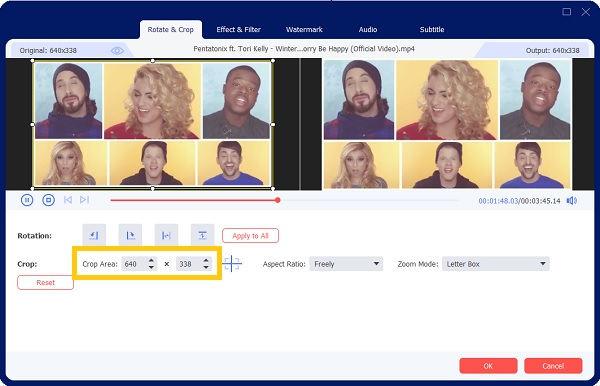Toggle the original preview eye icon
600x386 pixels.
point(117,50)
